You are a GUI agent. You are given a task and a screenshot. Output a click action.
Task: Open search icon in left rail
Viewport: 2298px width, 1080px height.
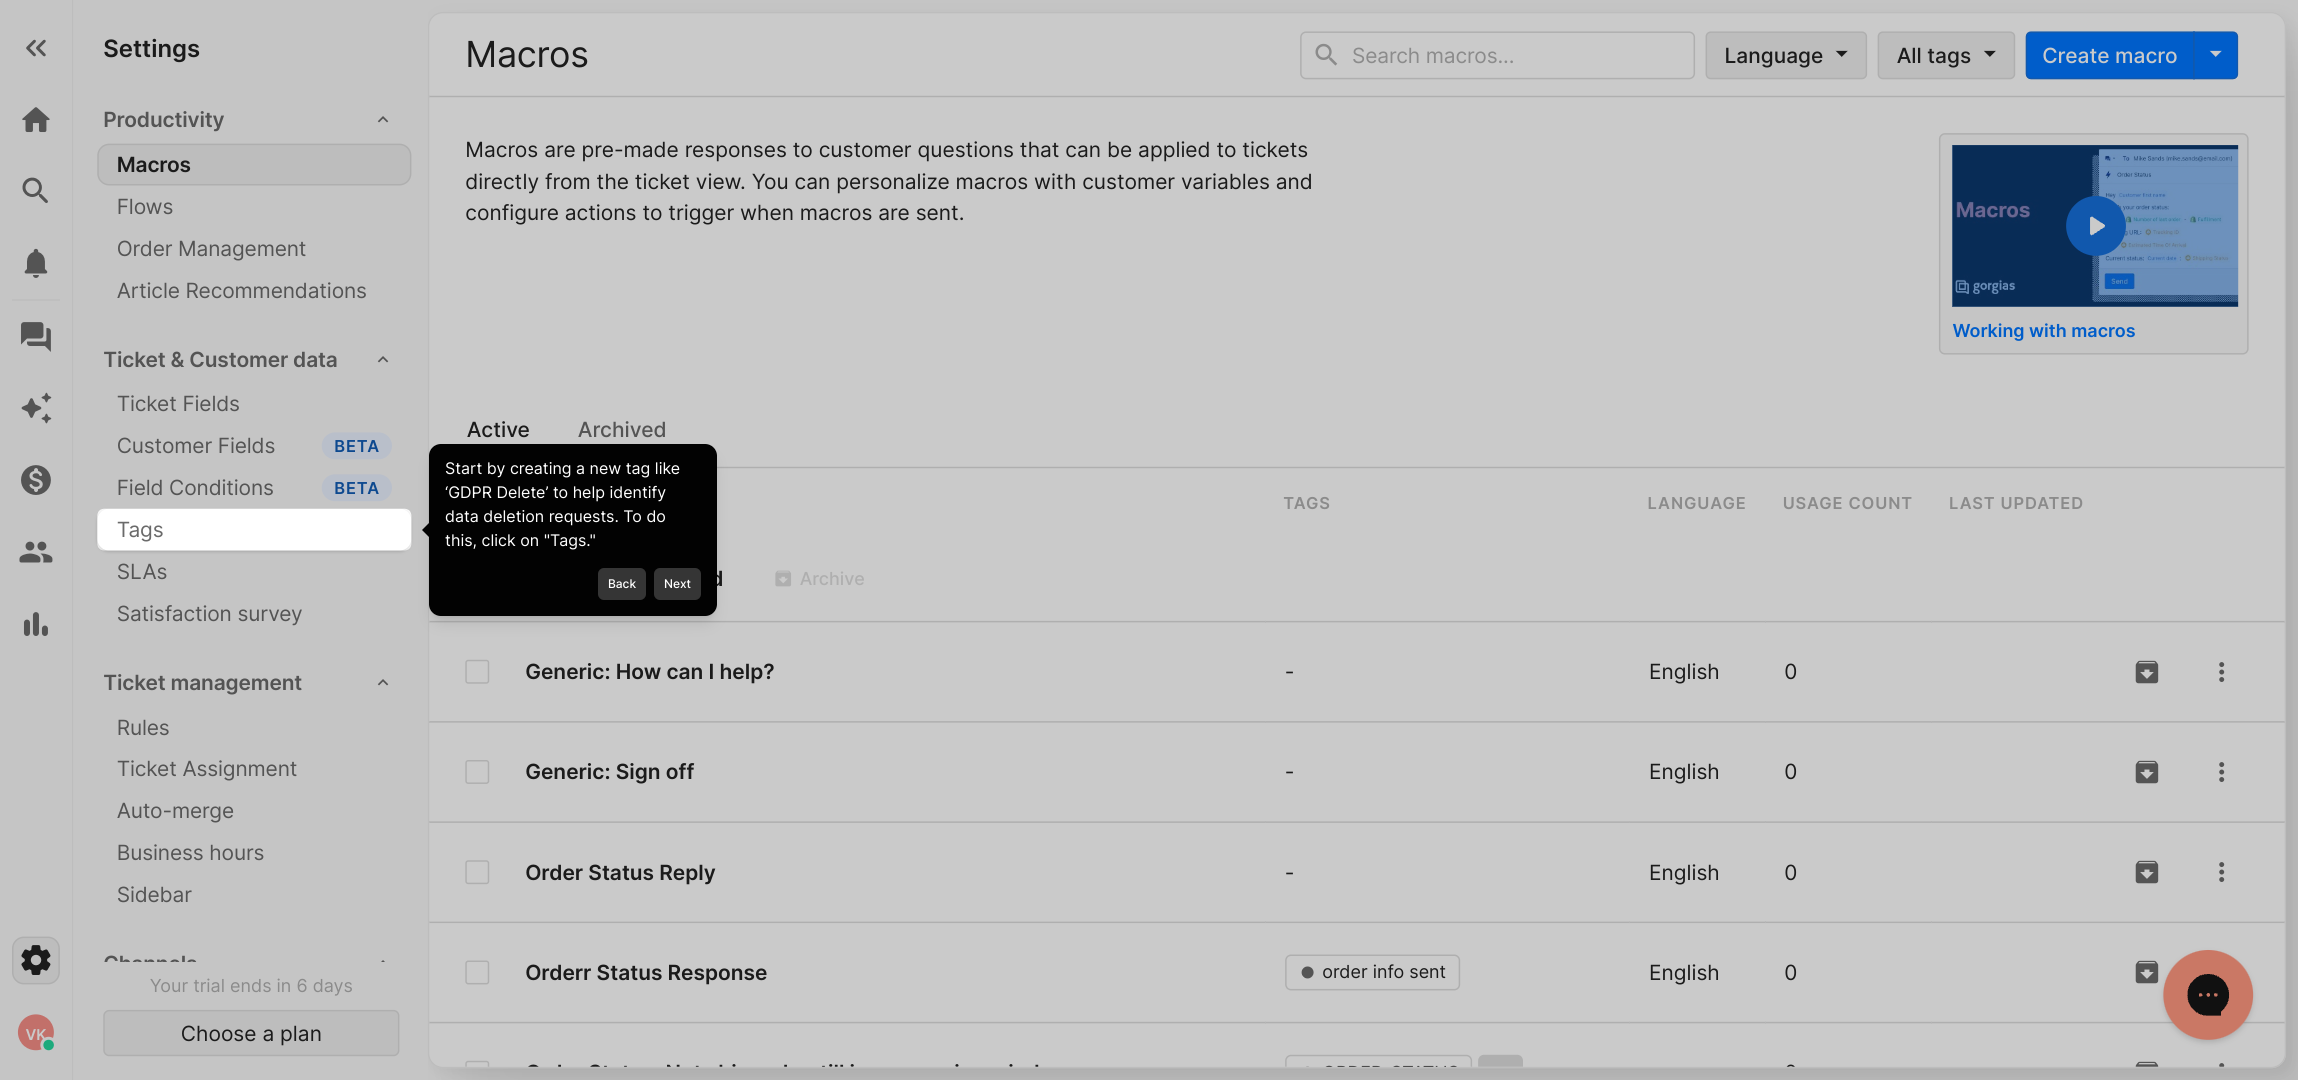tap(36, 190)
